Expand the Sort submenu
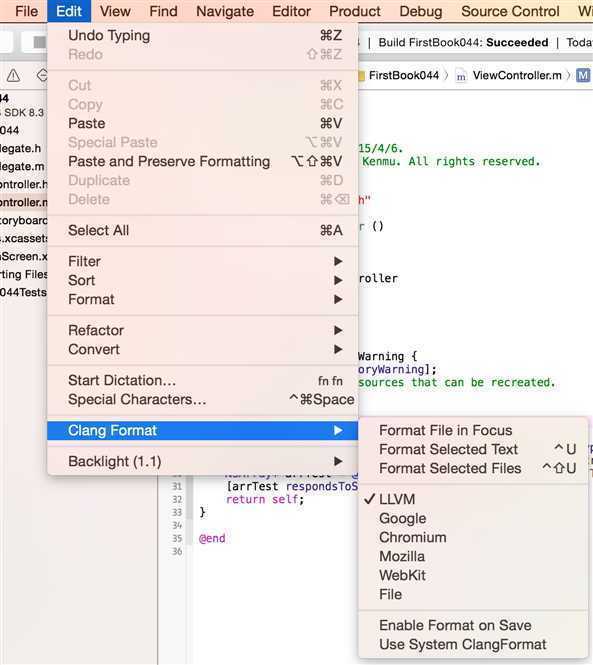The width and height of the screenshot is (593, 665). coord(203,280)
